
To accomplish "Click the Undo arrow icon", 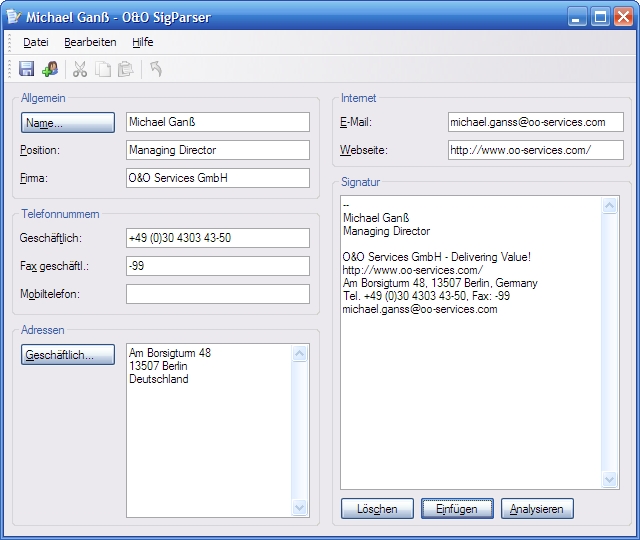I will tap(156, 69).
